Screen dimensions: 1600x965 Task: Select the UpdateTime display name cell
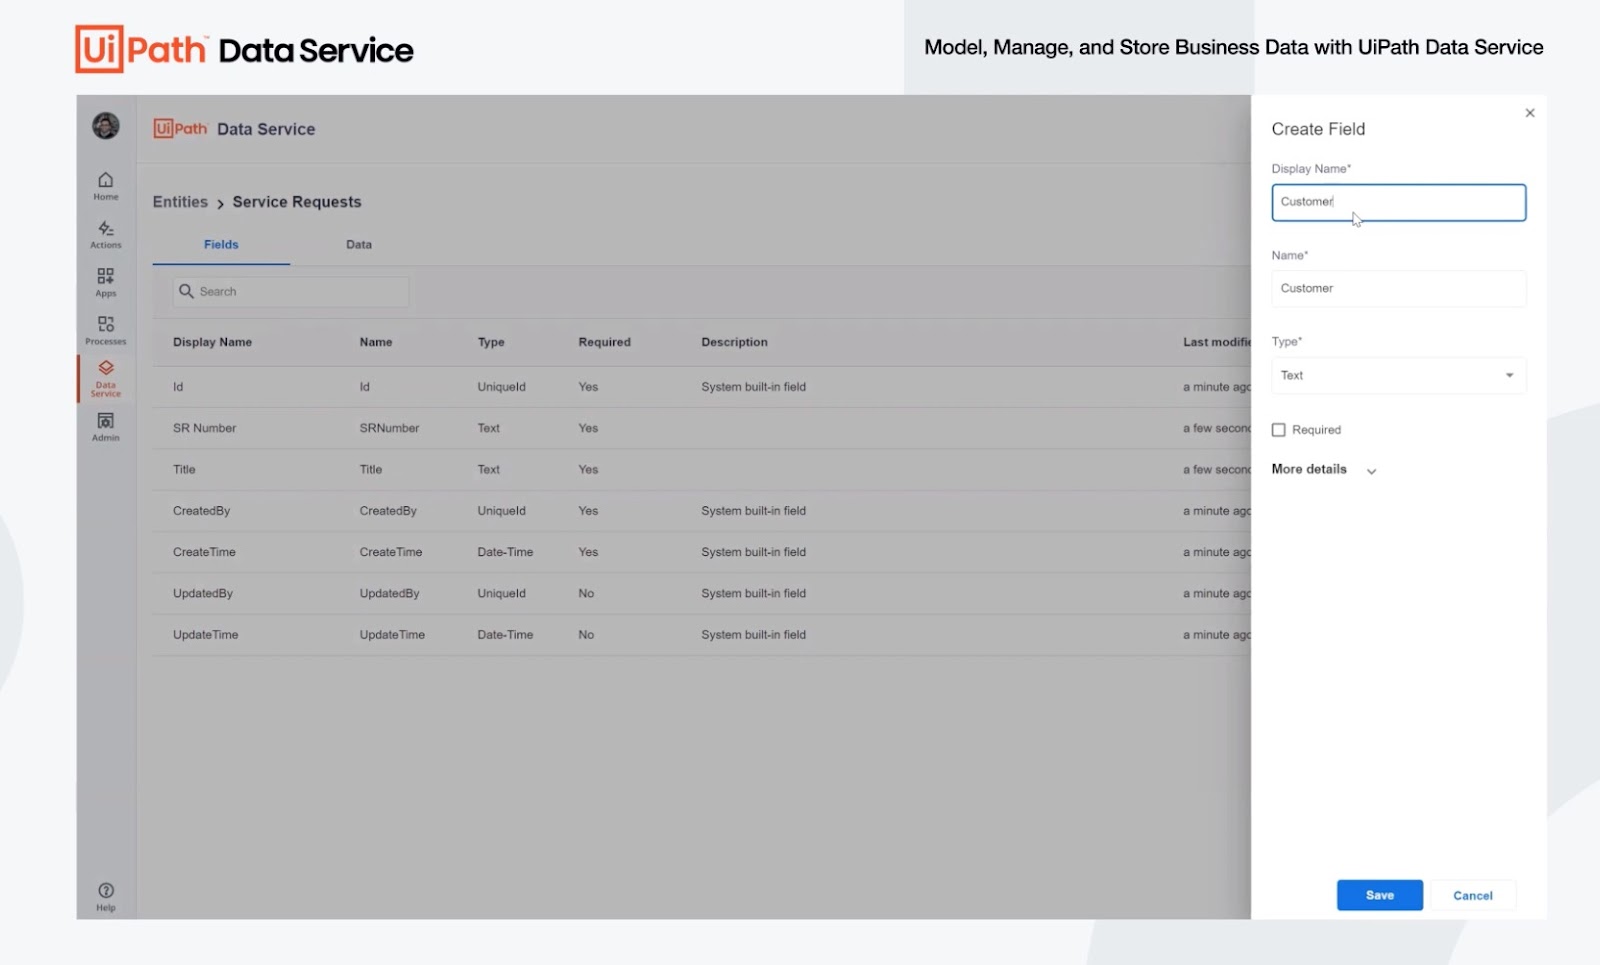coord(205,635)
